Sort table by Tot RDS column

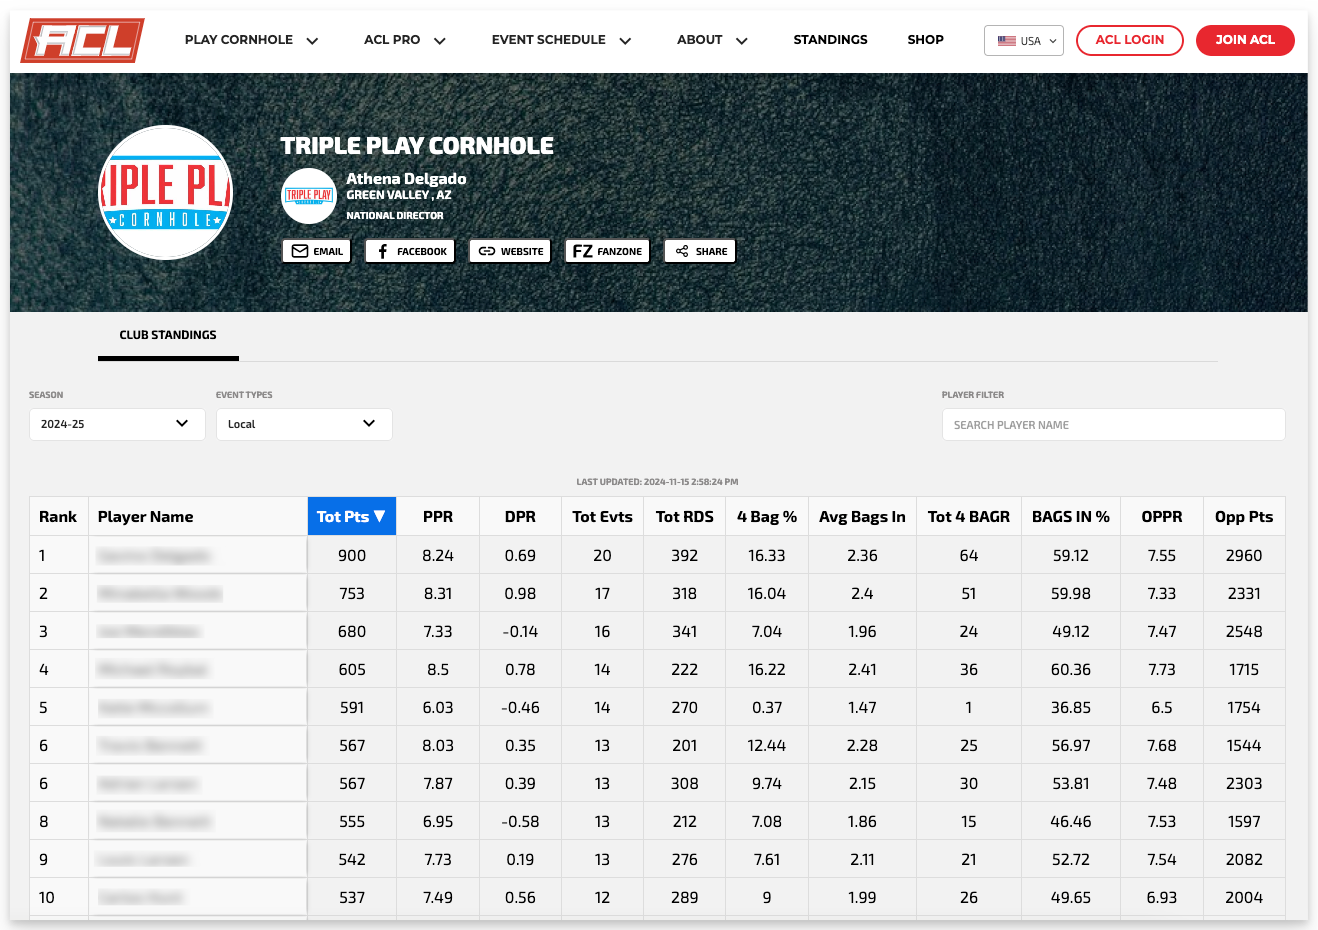click(x=685, y=517)
